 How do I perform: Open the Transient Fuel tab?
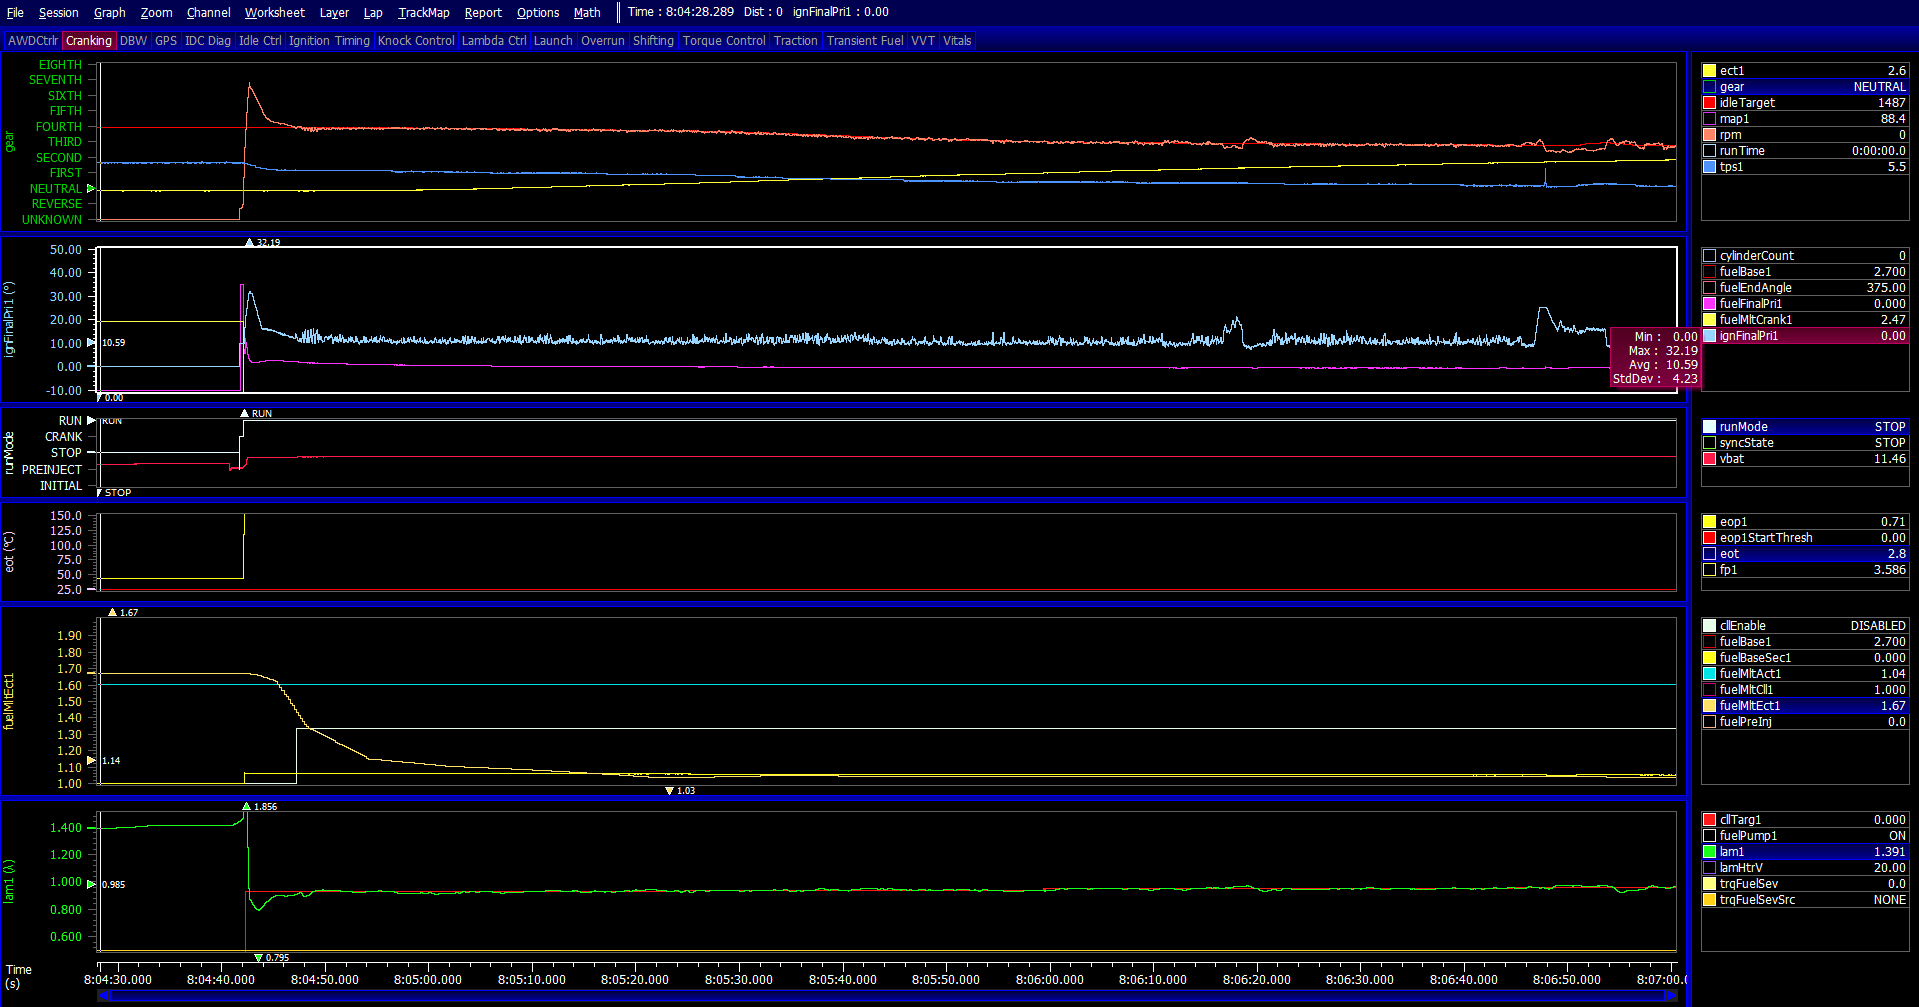(x=864, y=41)
